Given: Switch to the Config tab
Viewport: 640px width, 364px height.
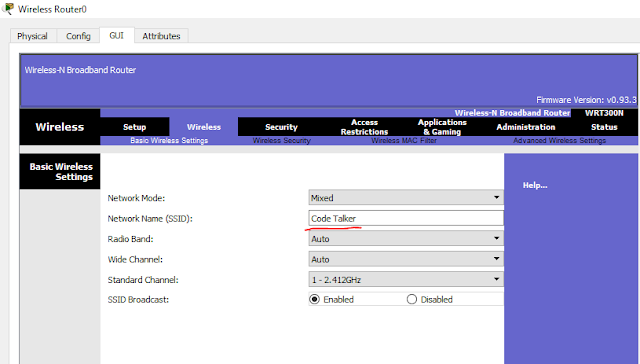Looking at the screenshot, I should 78,36.
